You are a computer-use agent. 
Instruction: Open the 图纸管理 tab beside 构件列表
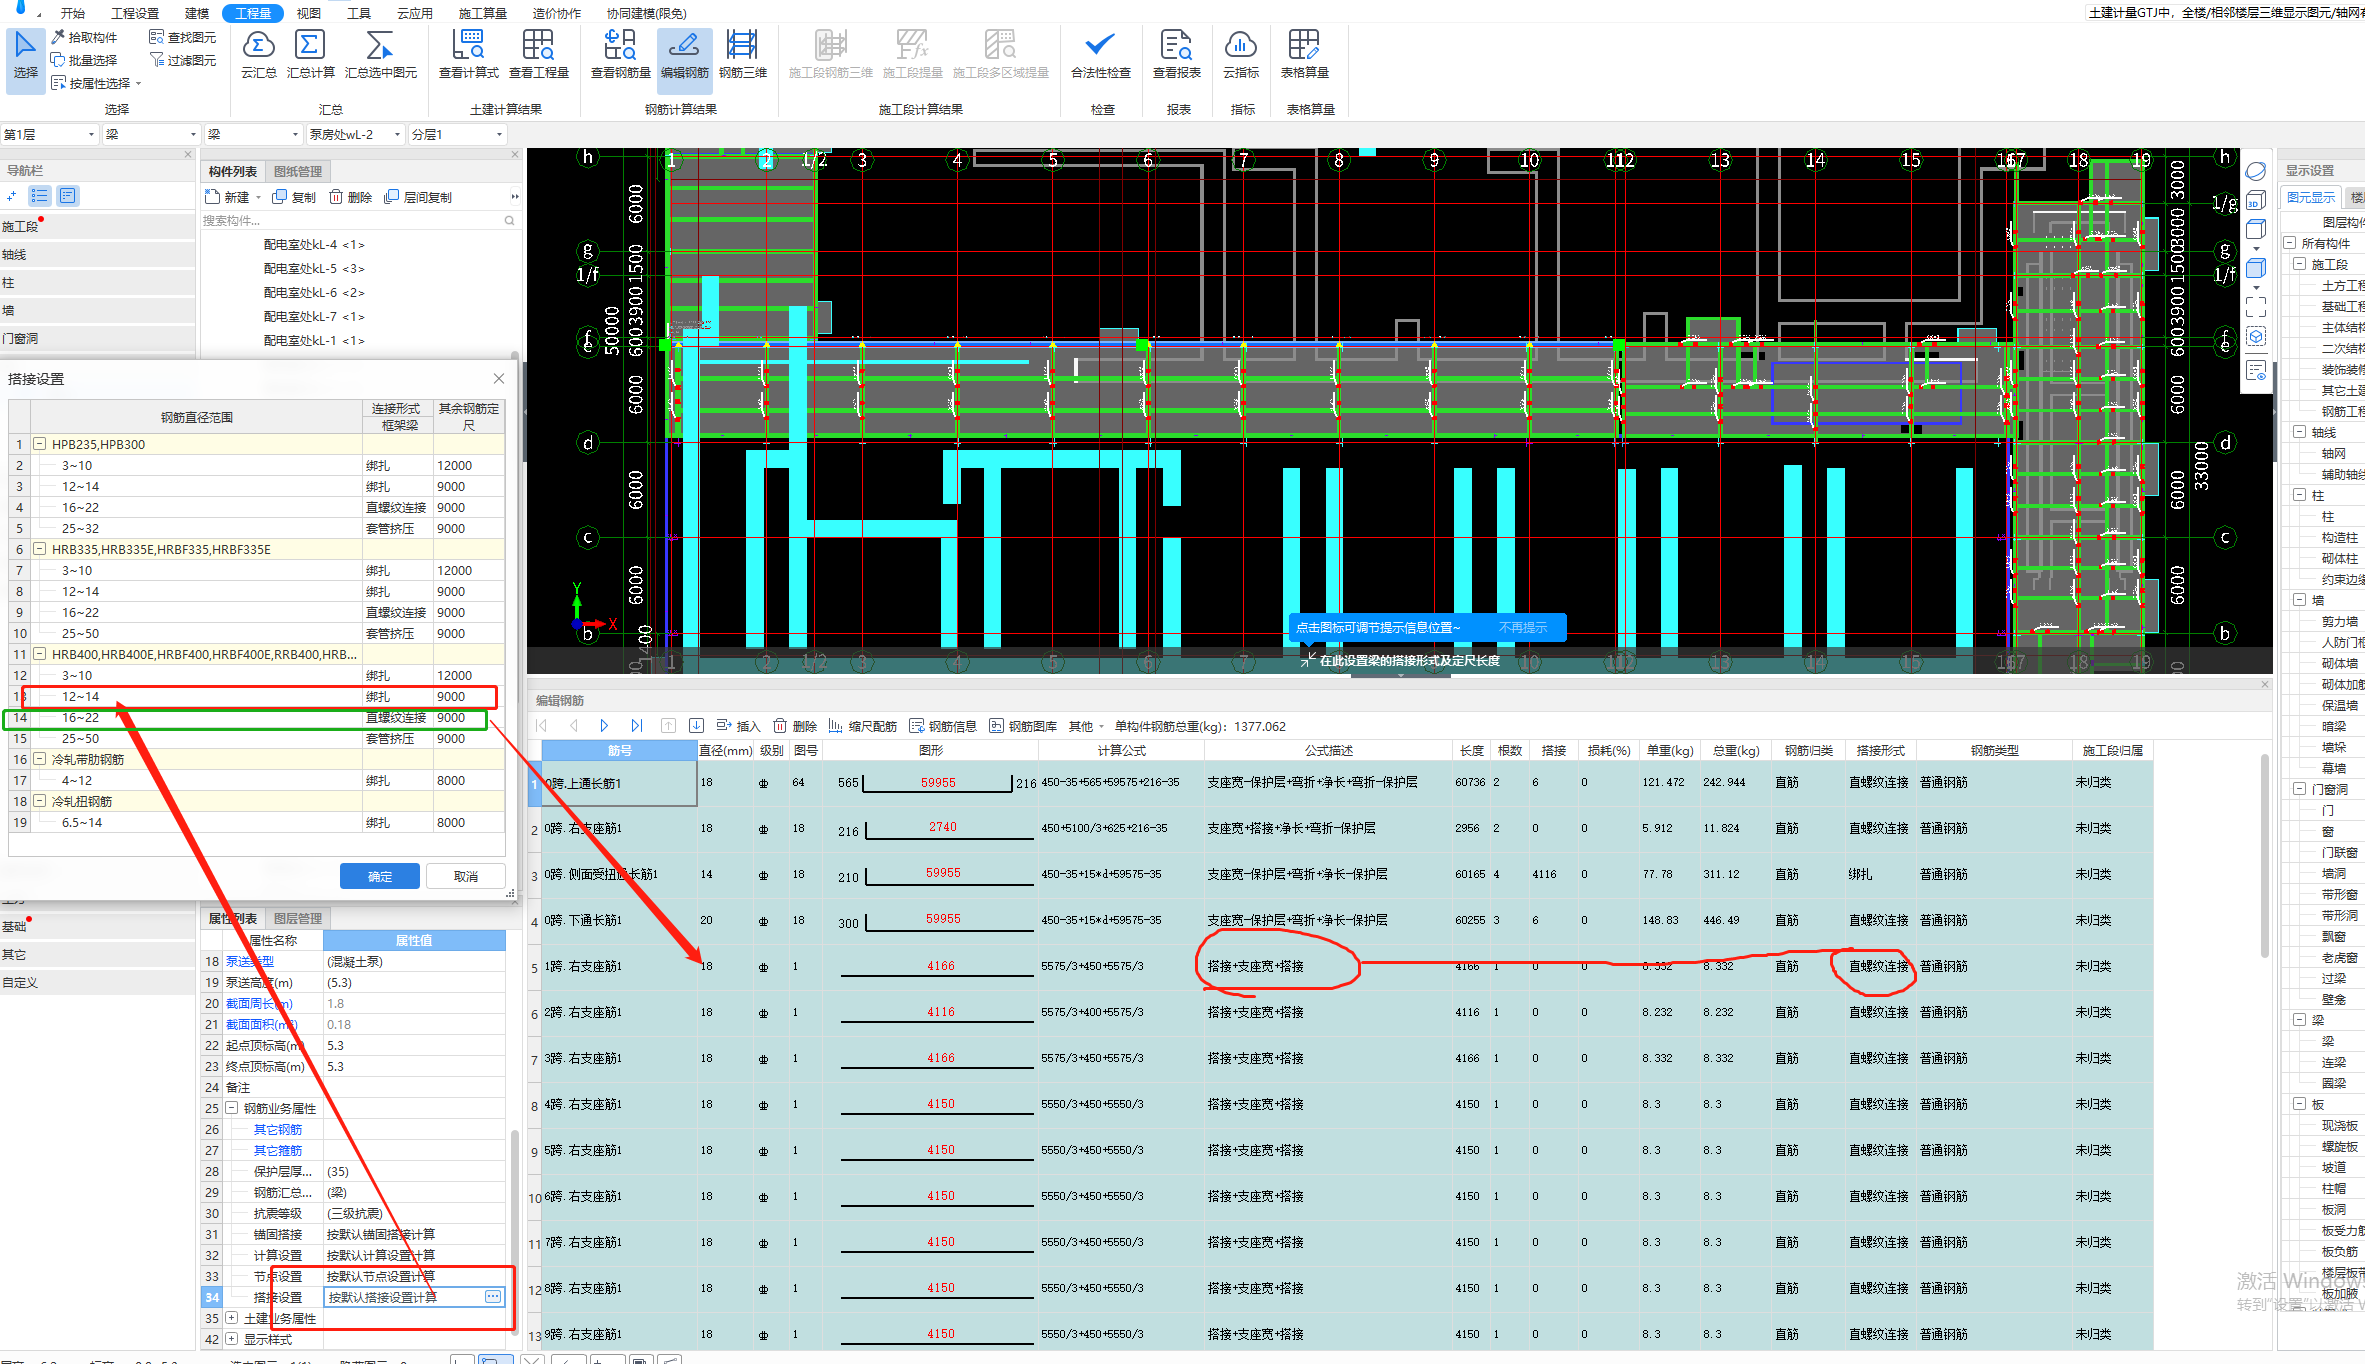point(298,171)
